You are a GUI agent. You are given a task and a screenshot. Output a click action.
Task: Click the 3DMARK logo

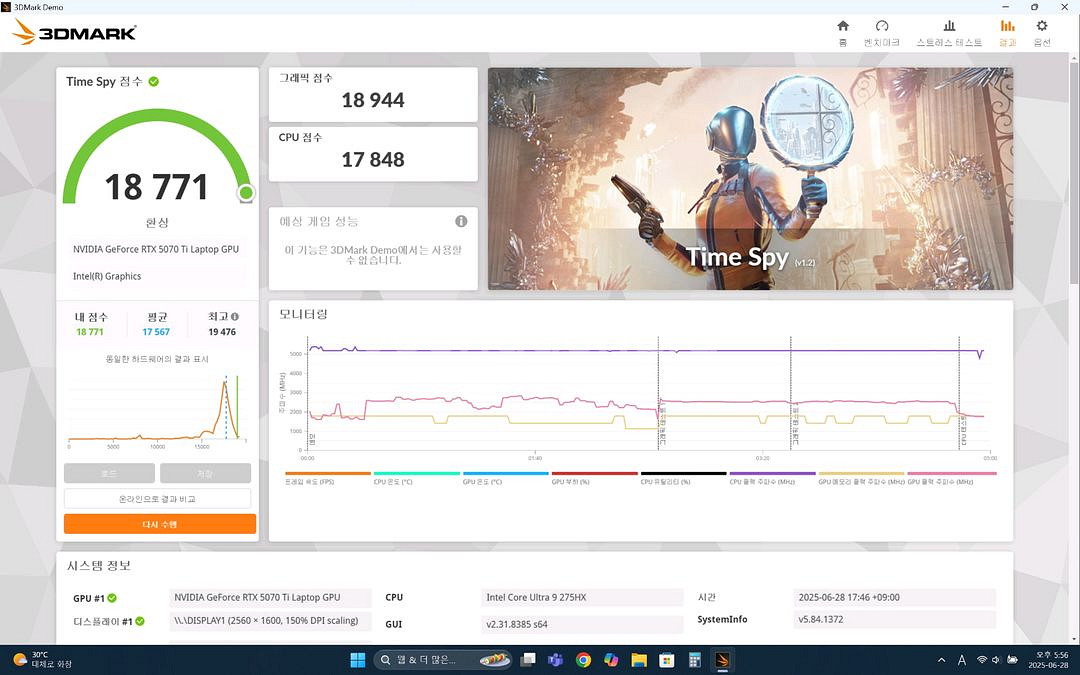click(x=74, y=32)
